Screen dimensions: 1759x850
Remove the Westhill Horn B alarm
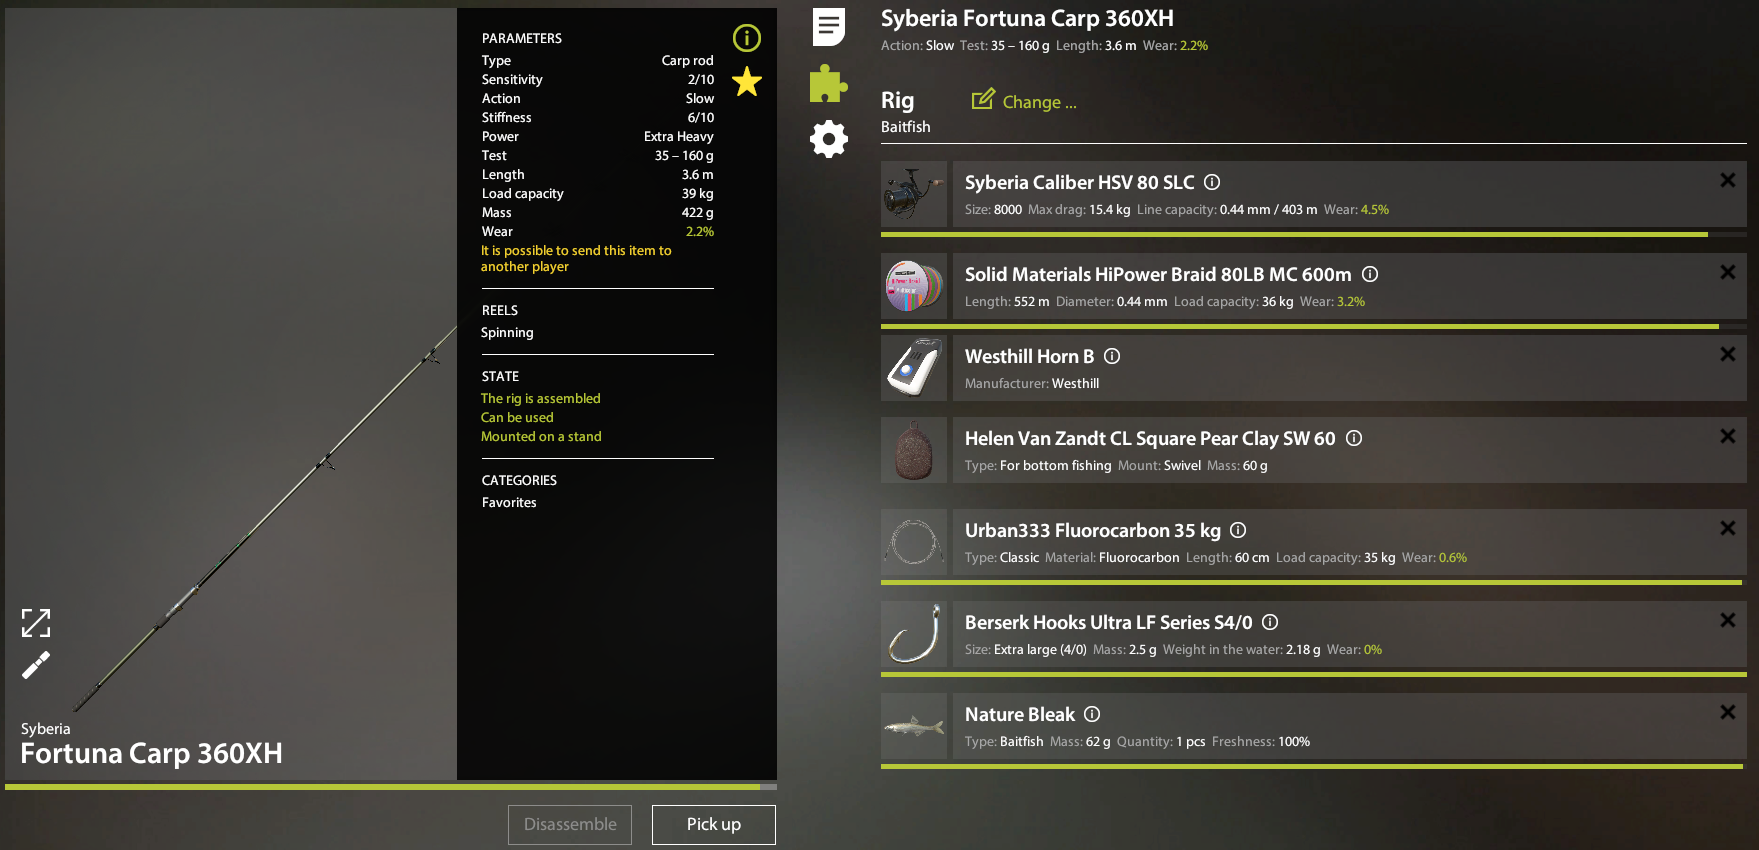tap(1727, 354)
